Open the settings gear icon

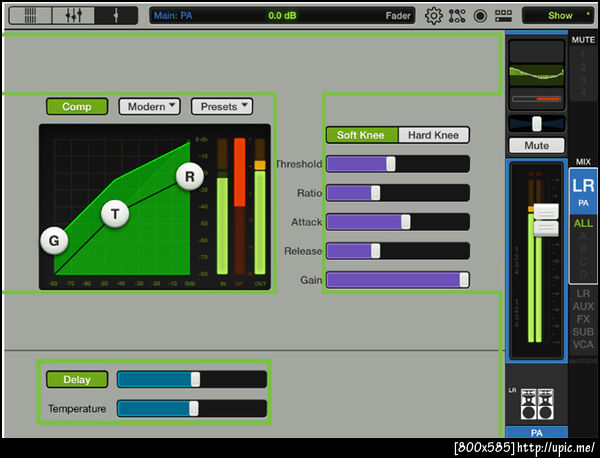434,16
